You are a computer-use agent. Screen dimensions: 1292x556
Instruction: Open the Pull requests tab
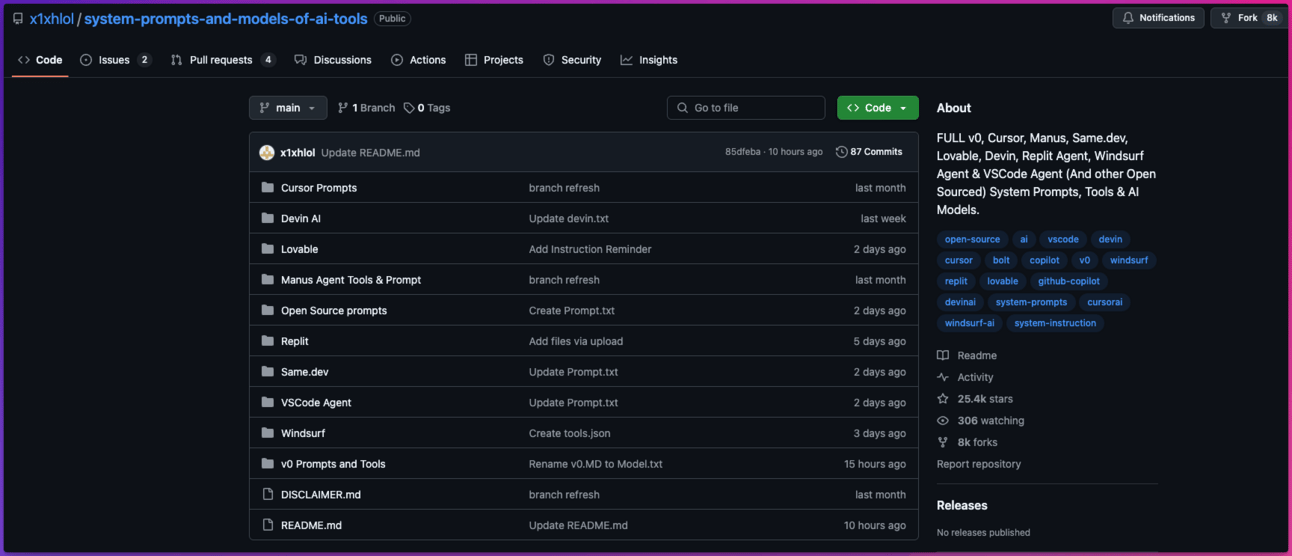pos(222,60)
